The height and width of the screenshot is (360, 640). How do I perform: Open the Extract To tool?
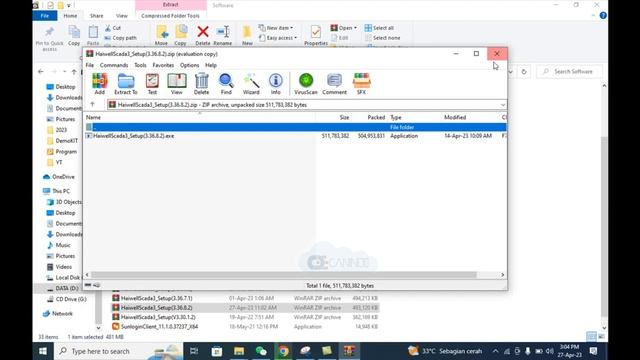[126, 84]
